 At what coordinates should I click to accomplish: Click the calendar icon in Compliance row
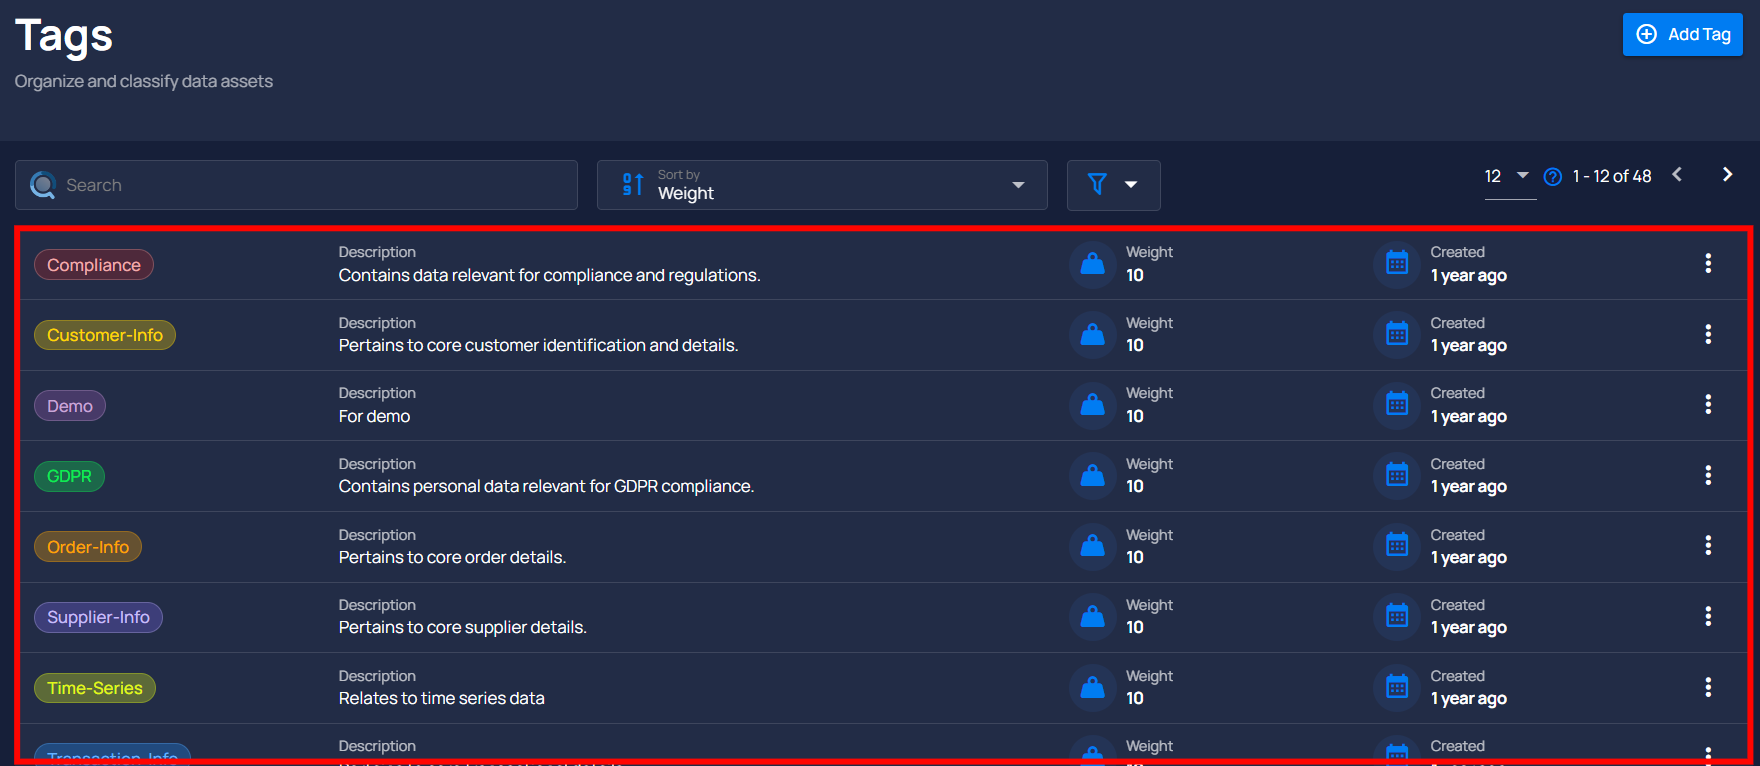coord(1397,264)
